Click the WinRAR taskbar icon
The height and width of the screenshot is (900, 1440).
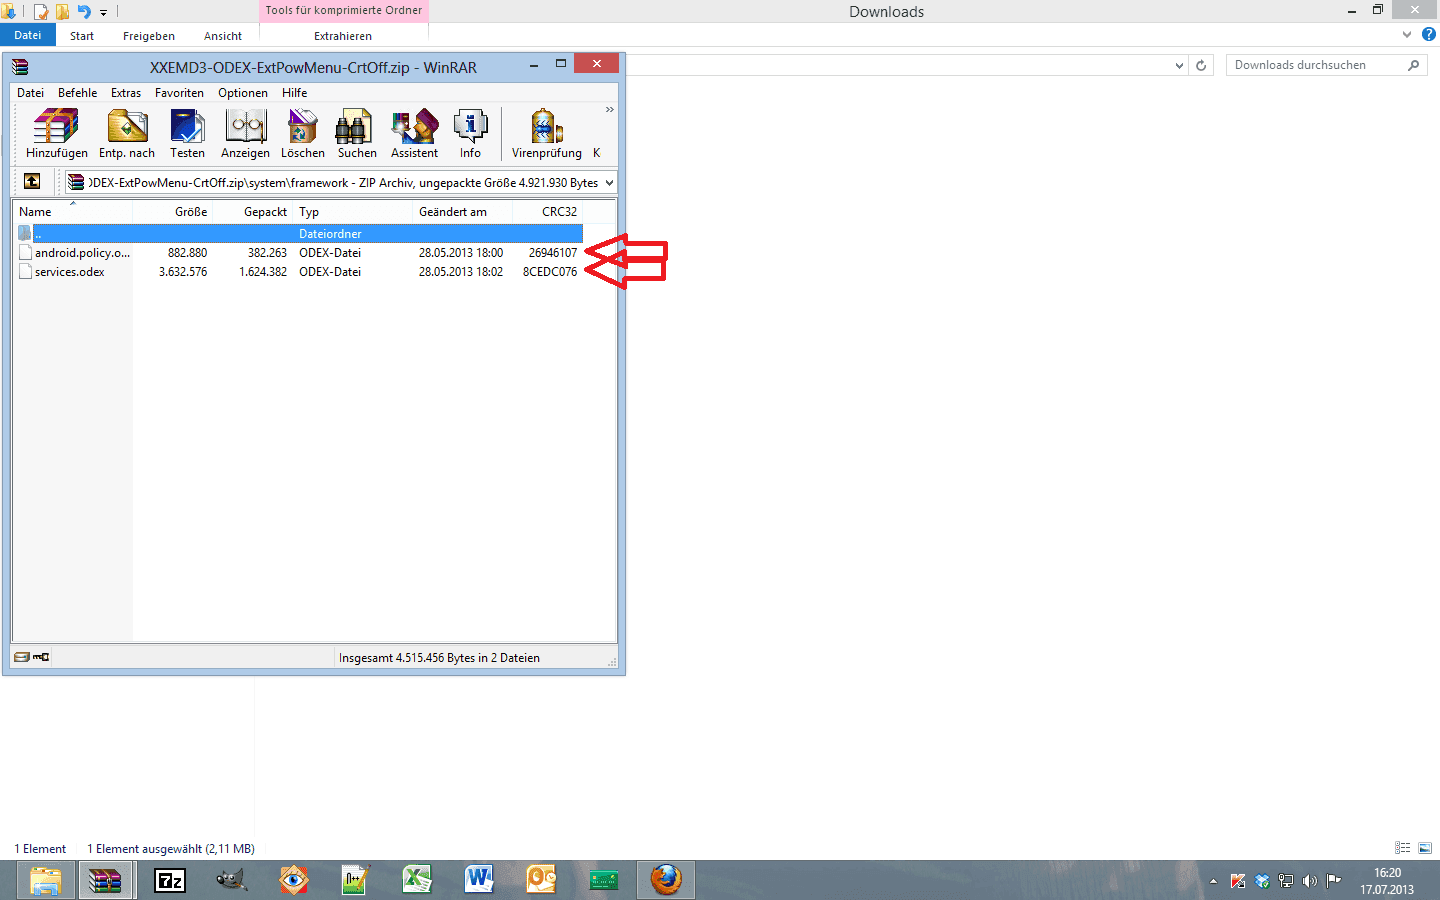(x=105, y=880)
